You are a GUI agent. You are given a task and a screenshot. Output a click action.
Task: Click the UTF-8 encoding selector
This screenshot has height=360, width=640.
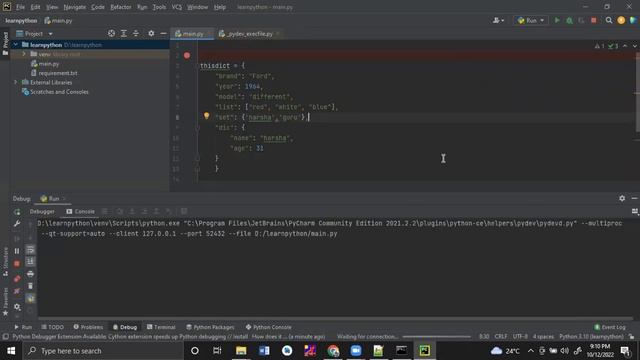[520, 336]
